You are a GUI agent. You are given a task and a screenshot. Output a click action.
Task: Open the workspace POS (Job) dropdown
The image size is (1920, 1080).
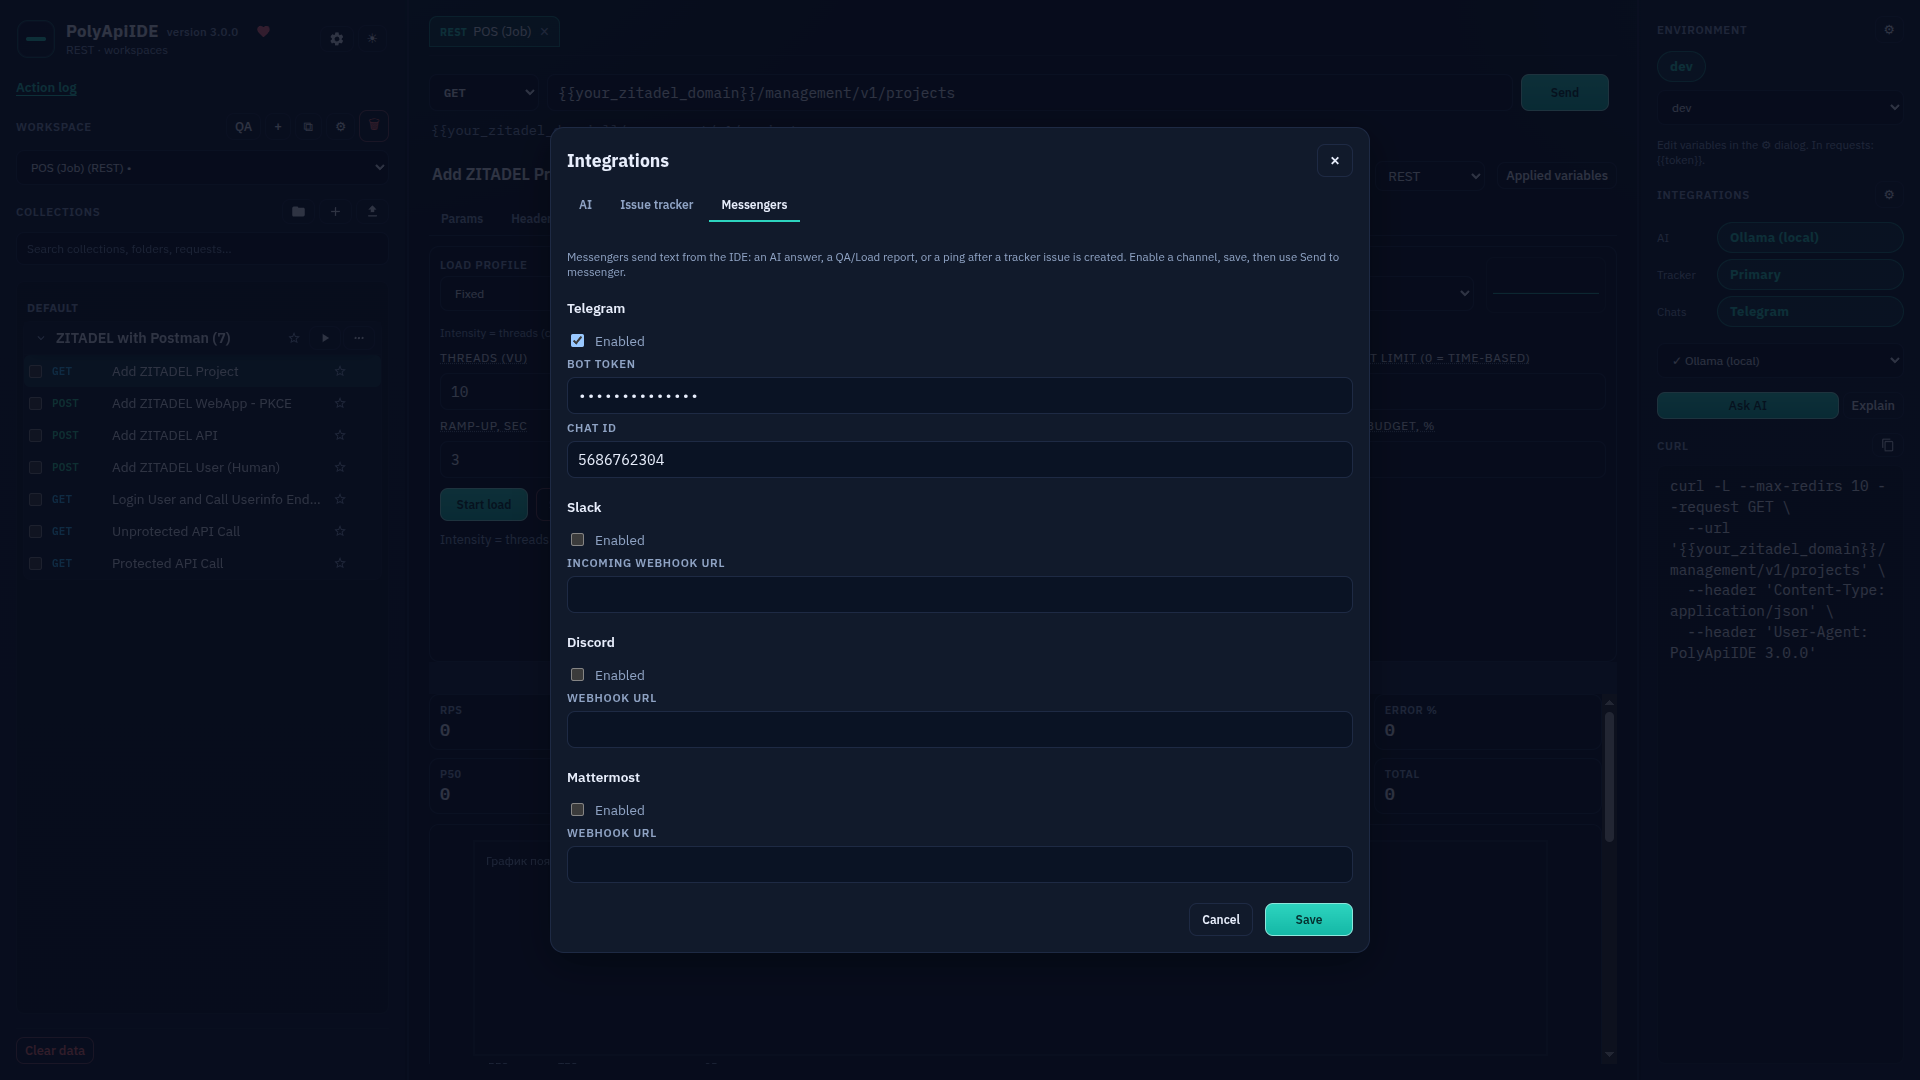pos(203,168)
